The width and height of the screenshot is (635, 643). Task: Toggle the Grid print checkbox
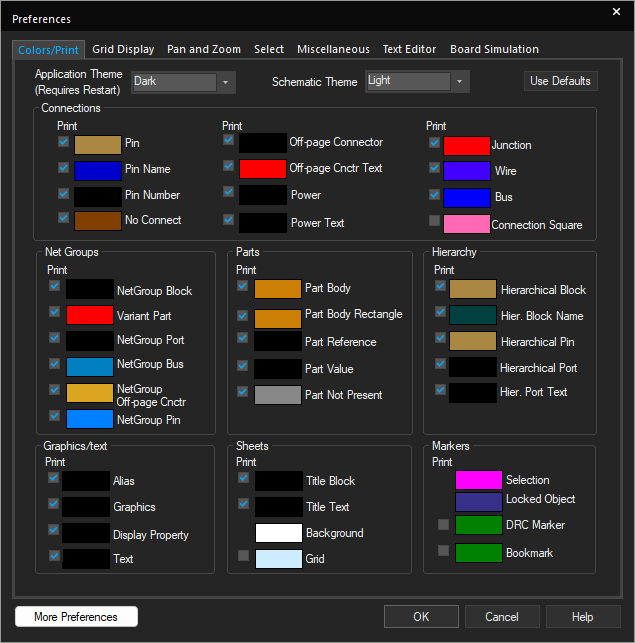242,555
